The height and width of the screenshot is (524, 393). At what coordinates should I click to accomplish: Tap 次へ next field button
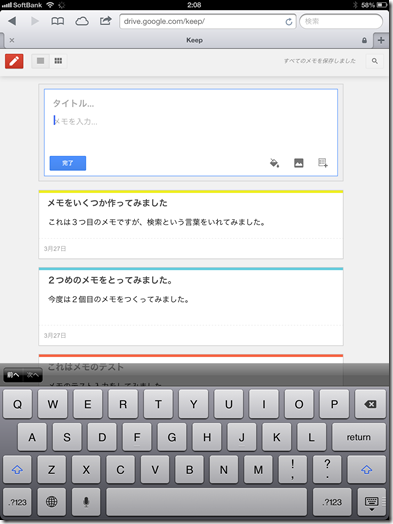click(x=33, y=375)
